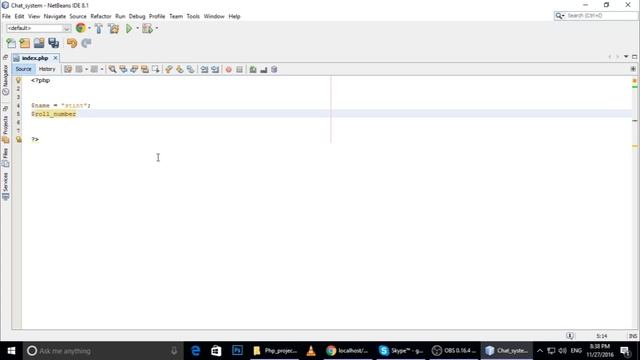Click Shift Line Left icon
Screen dimensions: 640x360
pos(204,69)
